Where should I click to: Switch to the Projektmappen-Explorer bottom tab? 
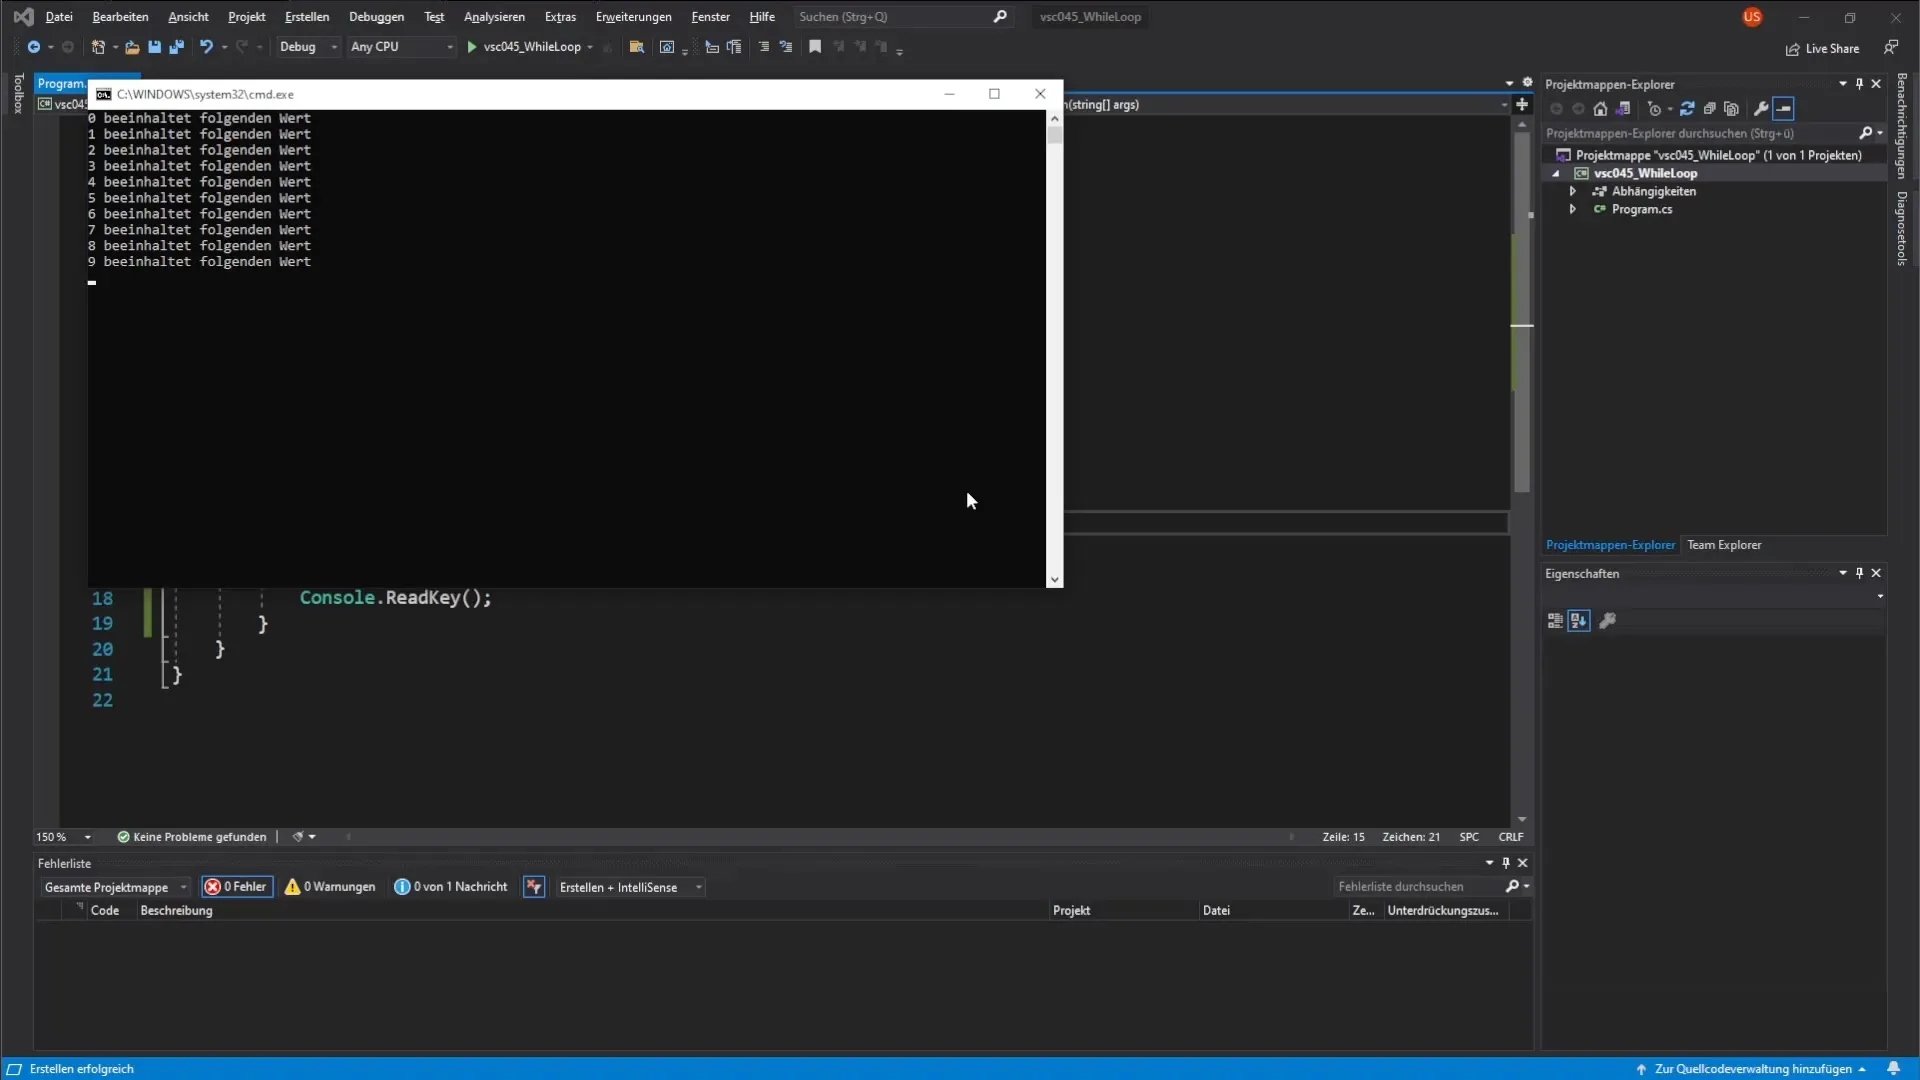(1610, 545)
